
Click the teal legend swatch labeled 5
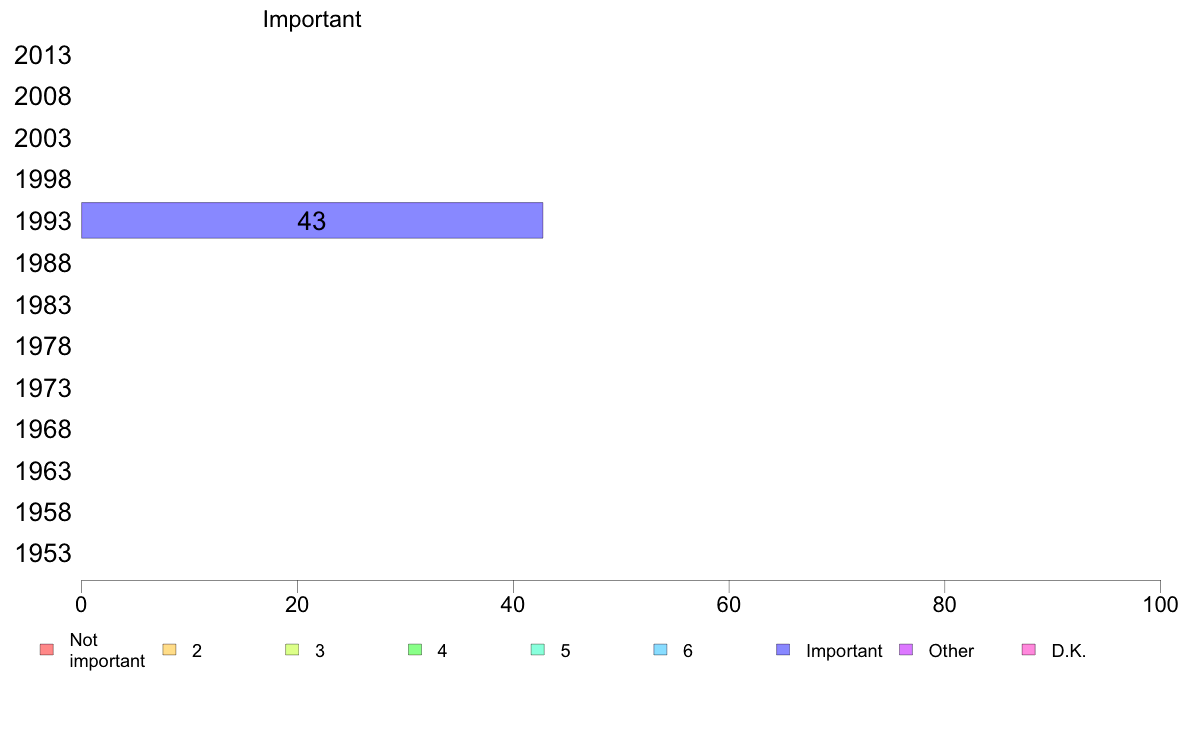(x=538, y=650)
